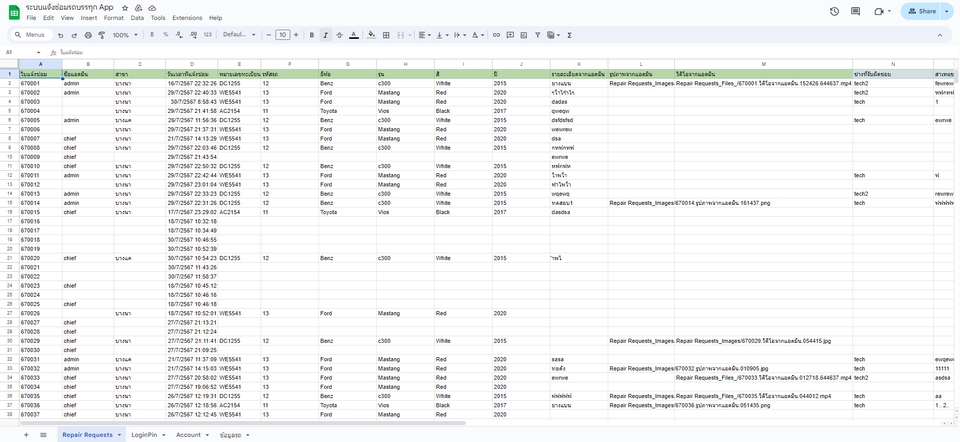960x442 pixels.
Task: Increase the font size with plus
Action: (x=296, y=35)
